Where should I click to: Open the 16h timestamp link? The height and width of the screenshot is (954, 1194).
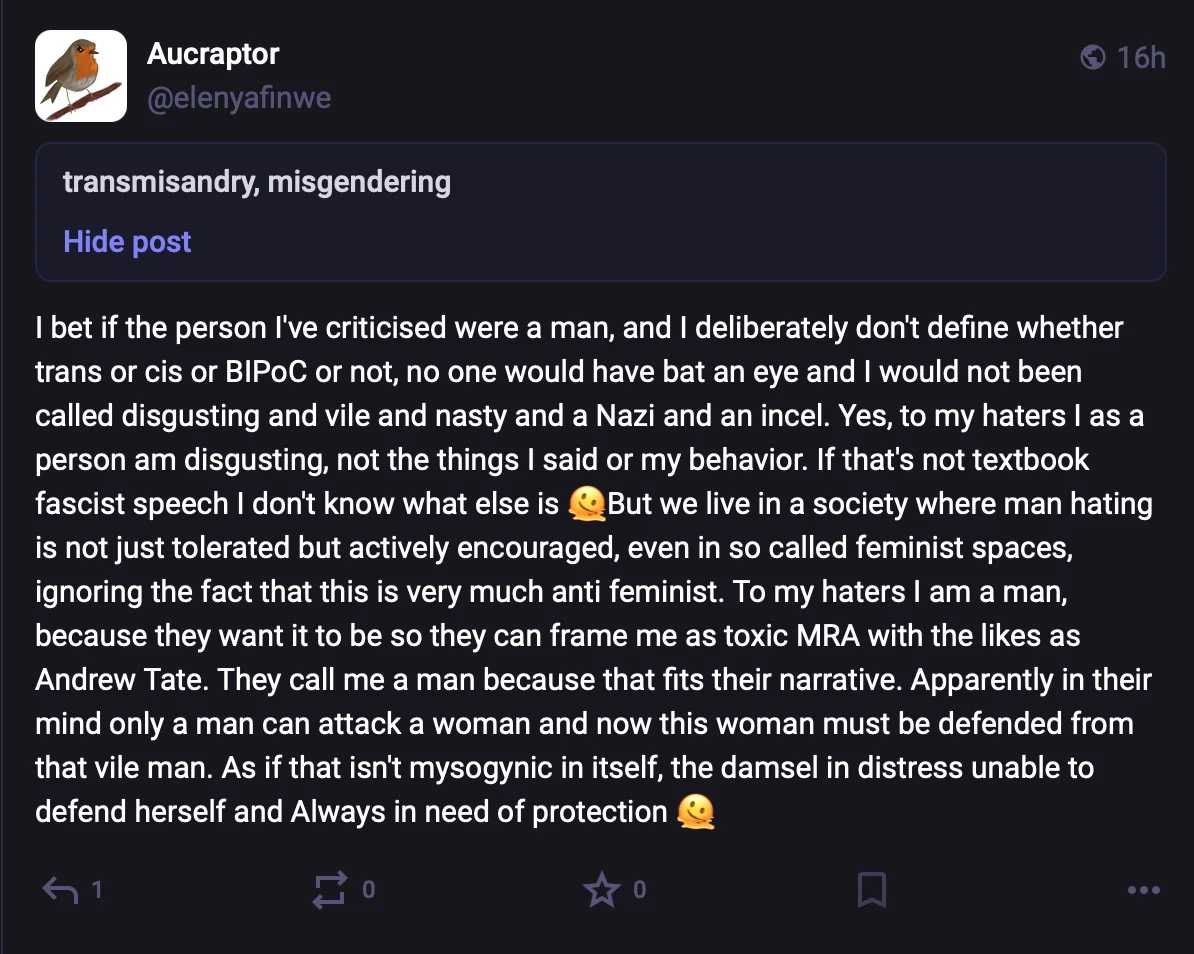pos(1141,57)
